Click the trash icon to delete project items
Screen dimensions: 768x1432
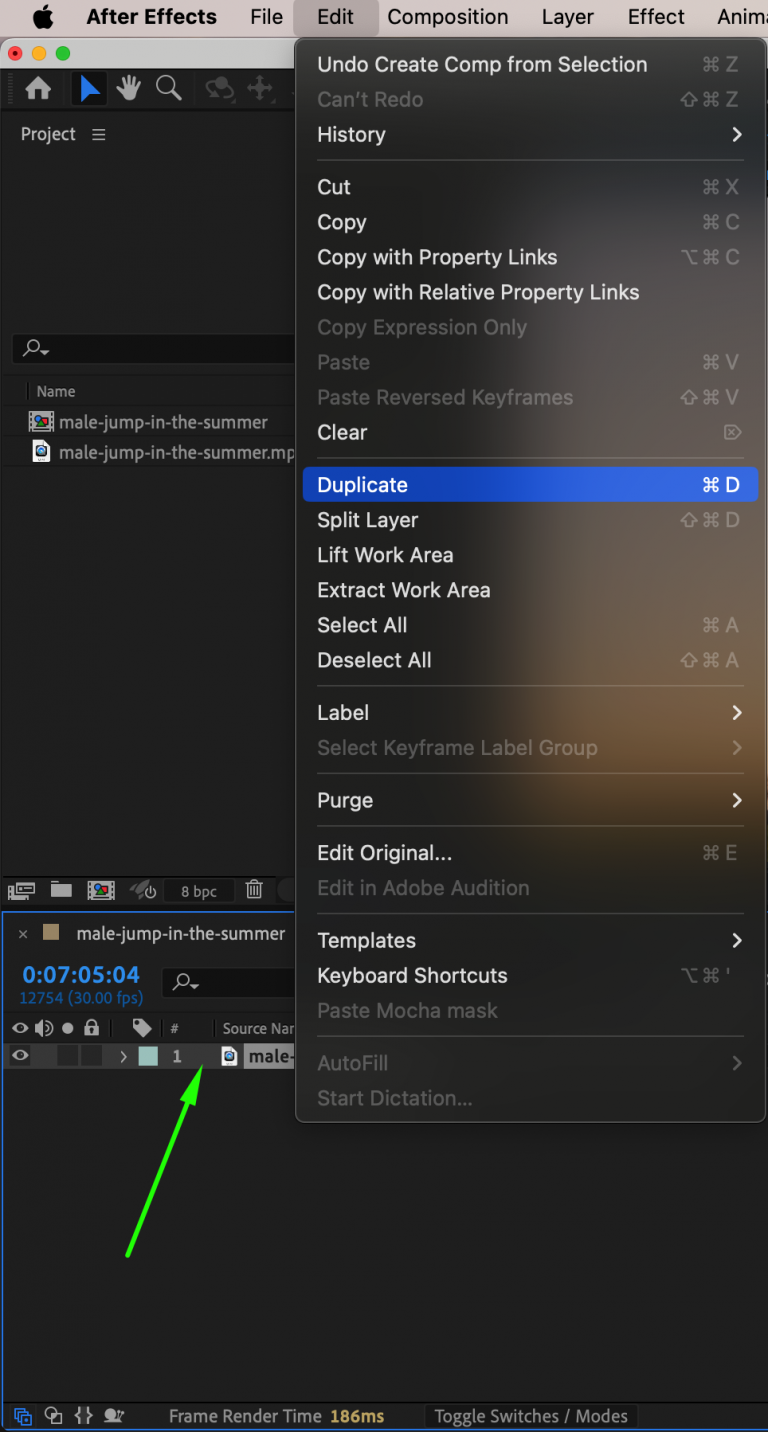[254, 889]
